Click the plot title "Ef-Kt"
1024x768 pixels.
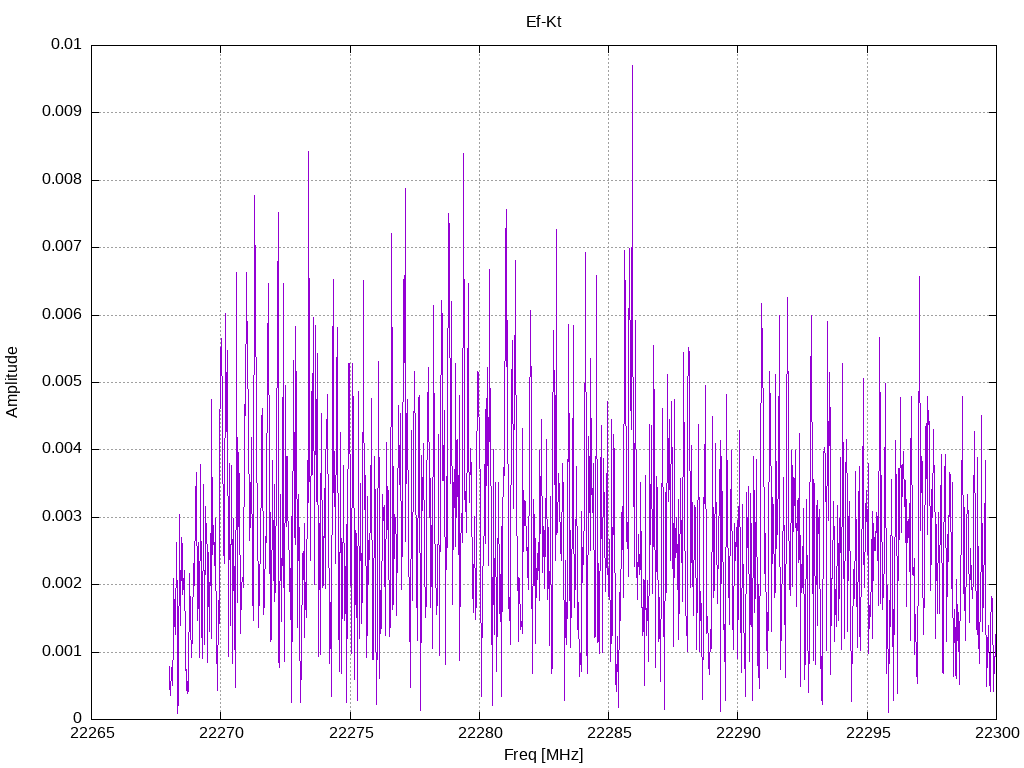(x=543, y=22)
